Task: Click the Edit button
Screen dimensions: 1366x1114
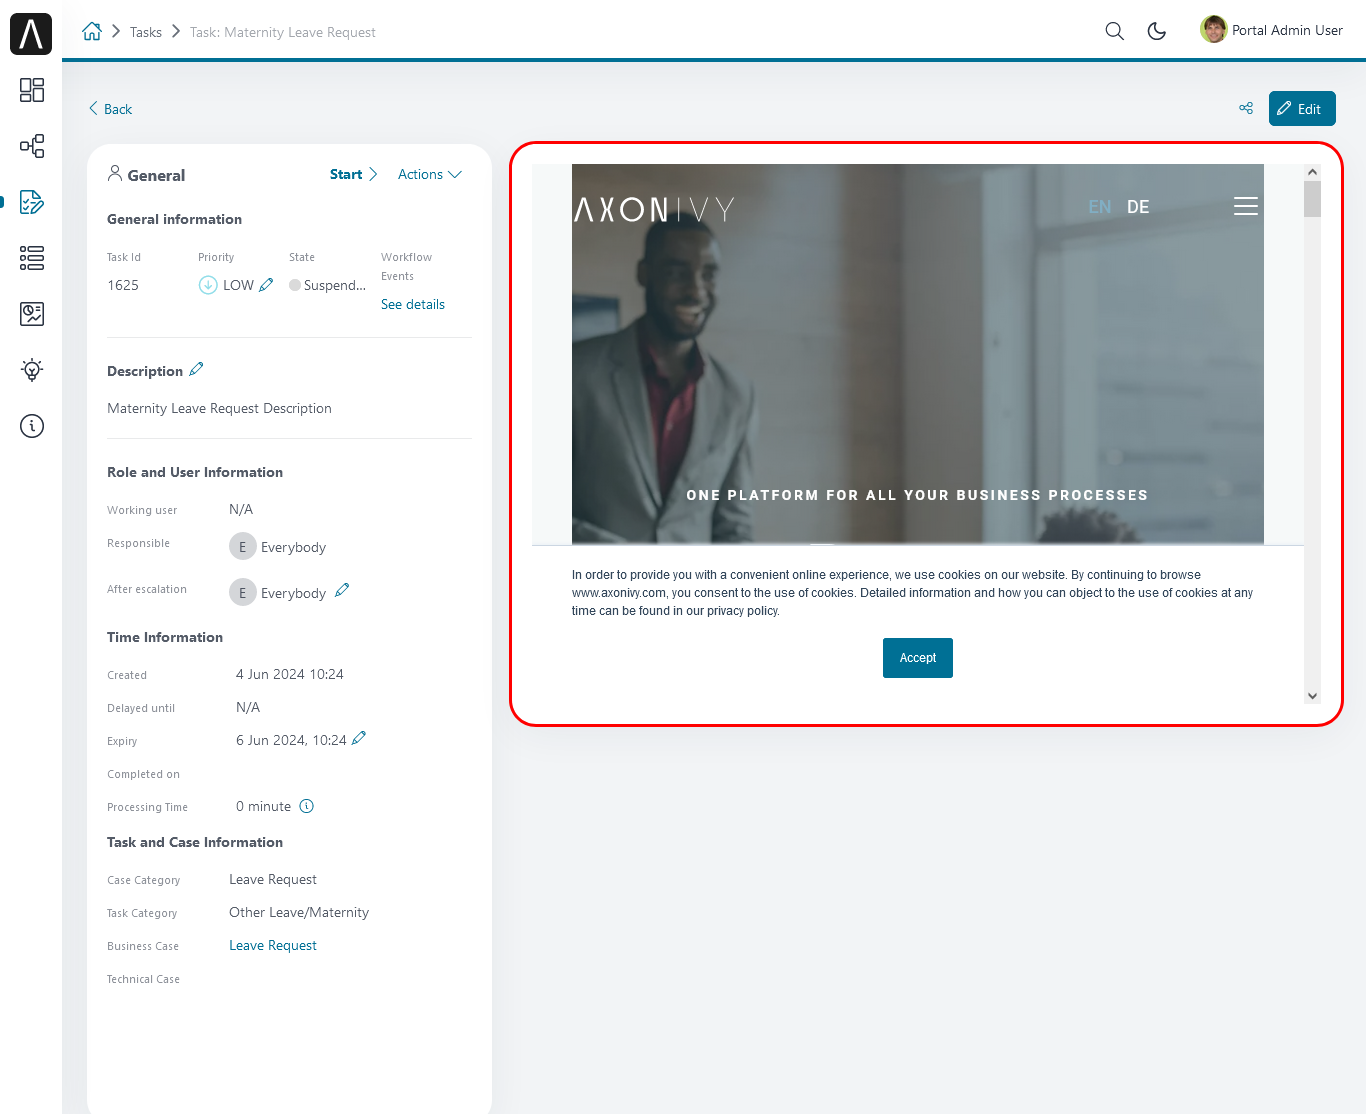Action: coord(1302,108)
